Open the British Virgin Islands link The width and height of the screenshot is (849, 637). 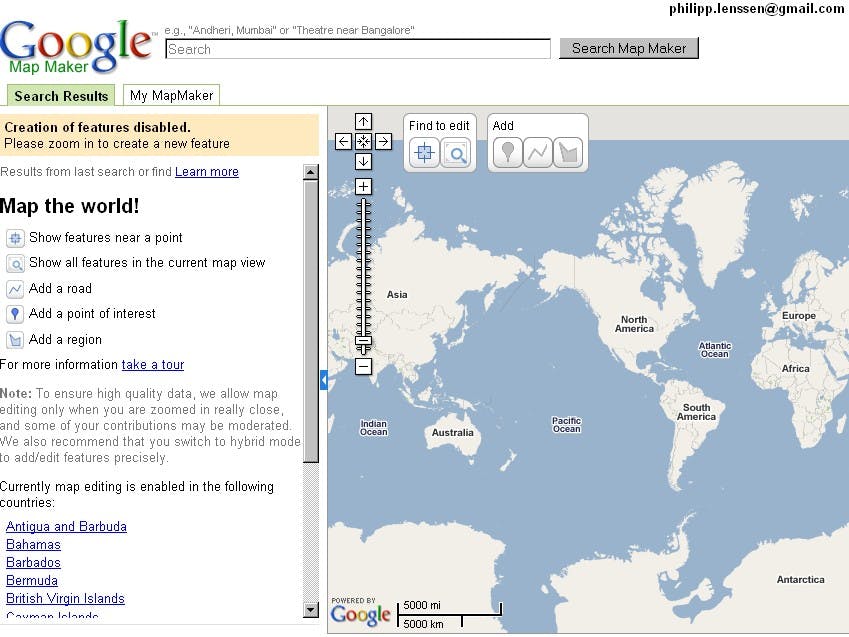65,598
